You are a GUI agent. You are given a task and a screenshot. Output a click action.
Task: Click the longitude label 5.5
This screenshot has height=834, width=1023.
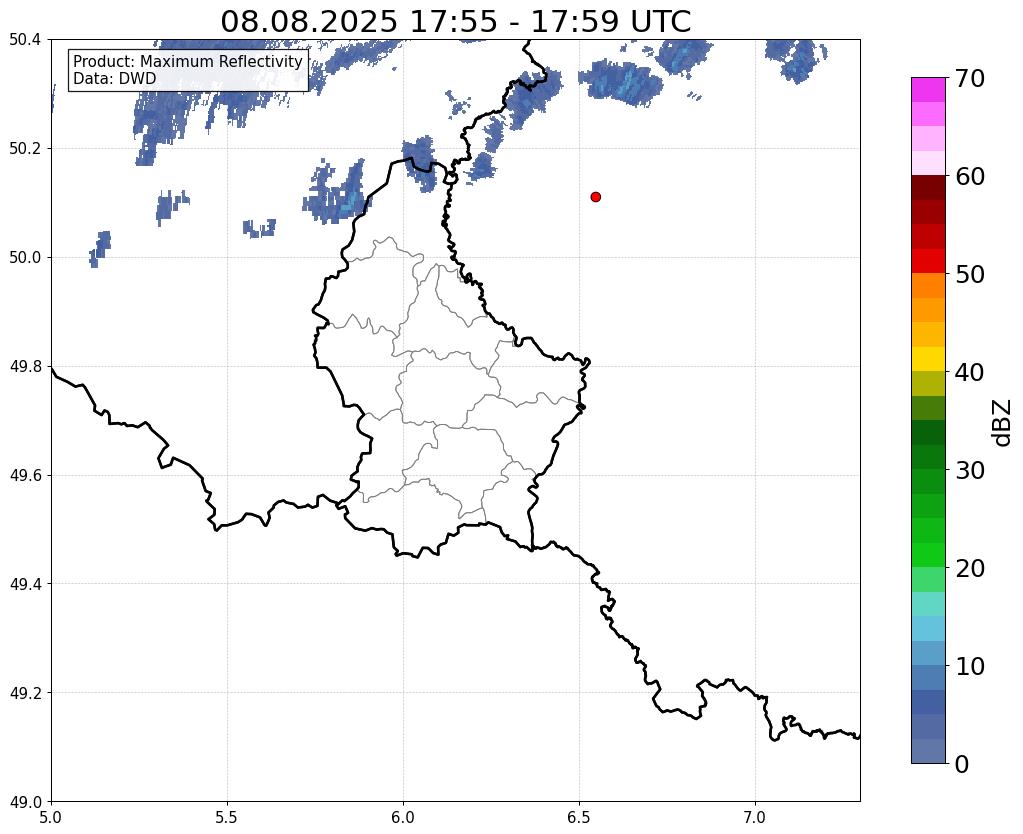pos(227,817)
